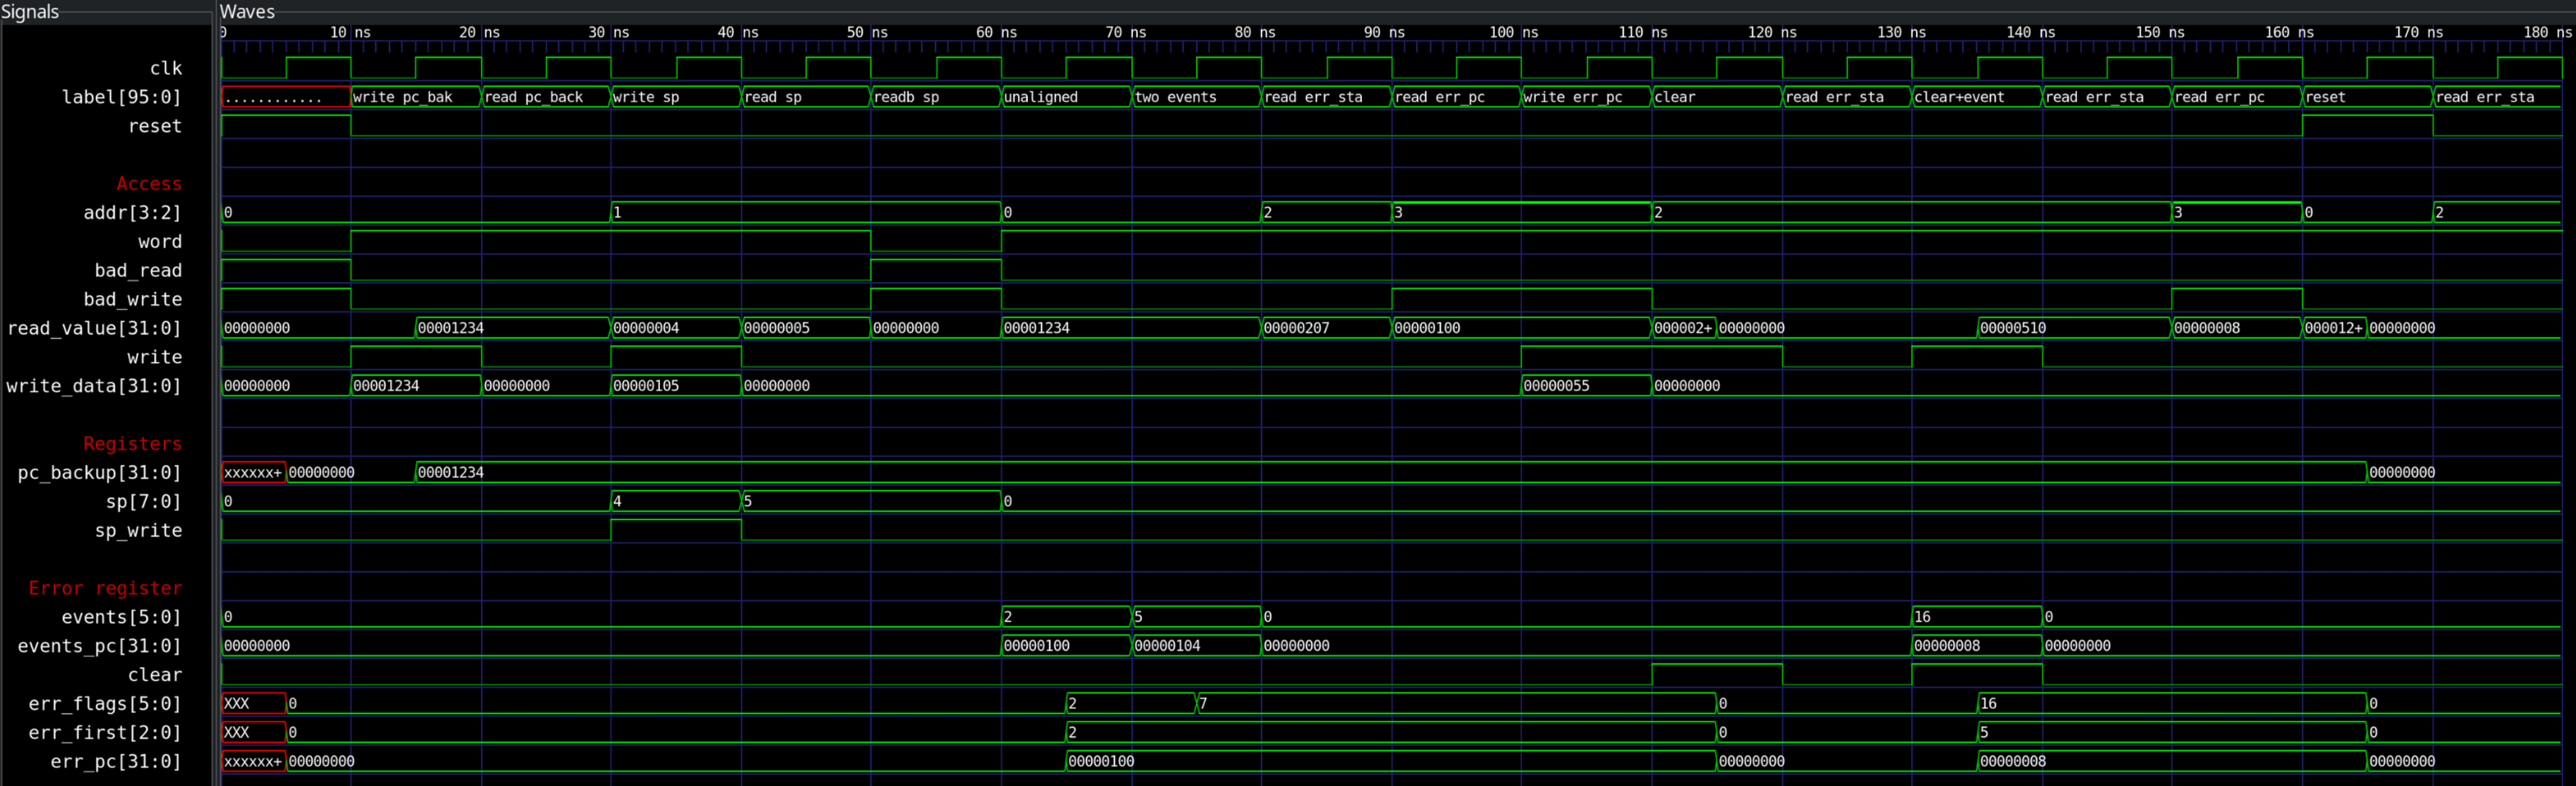The width and height of the screenshot is (2576, 786).
Task: Click the 150 ns timeline marker
Action: 2161,32
